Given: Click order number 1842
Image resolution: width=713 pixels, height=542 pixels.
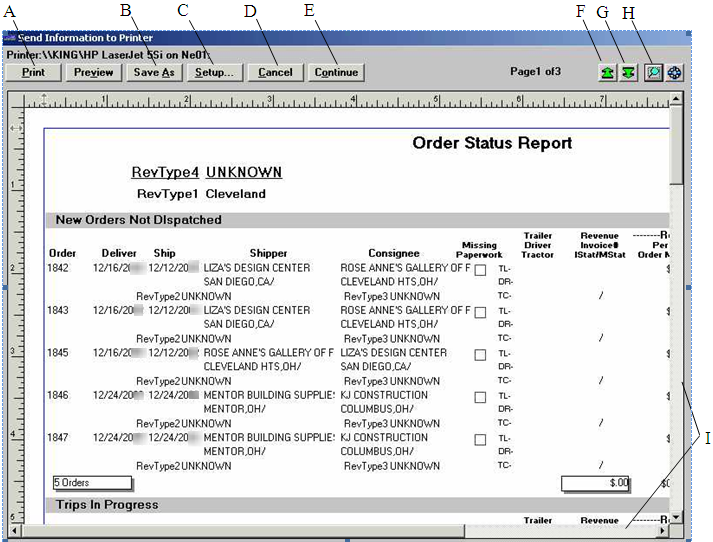Looking at the screenshot, I should 58,268.
